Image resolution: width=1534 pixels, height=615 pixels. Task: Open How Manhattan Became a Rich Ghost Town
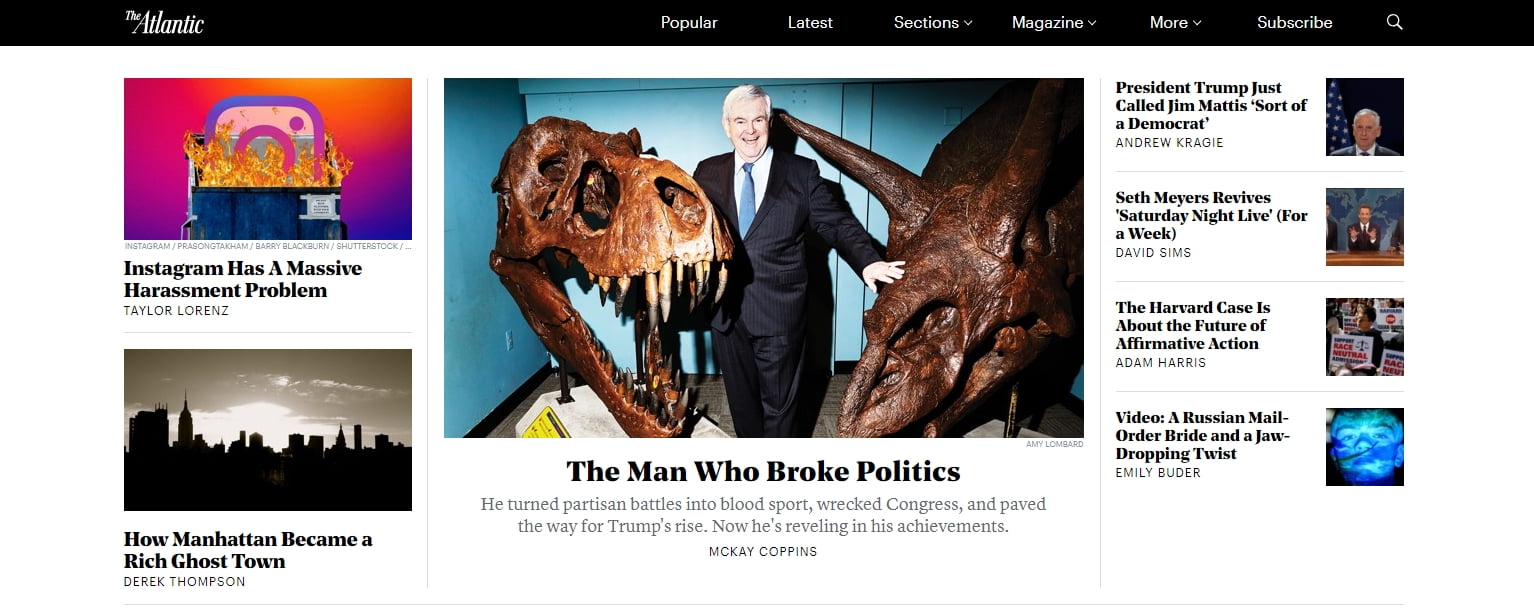[248, 550]
